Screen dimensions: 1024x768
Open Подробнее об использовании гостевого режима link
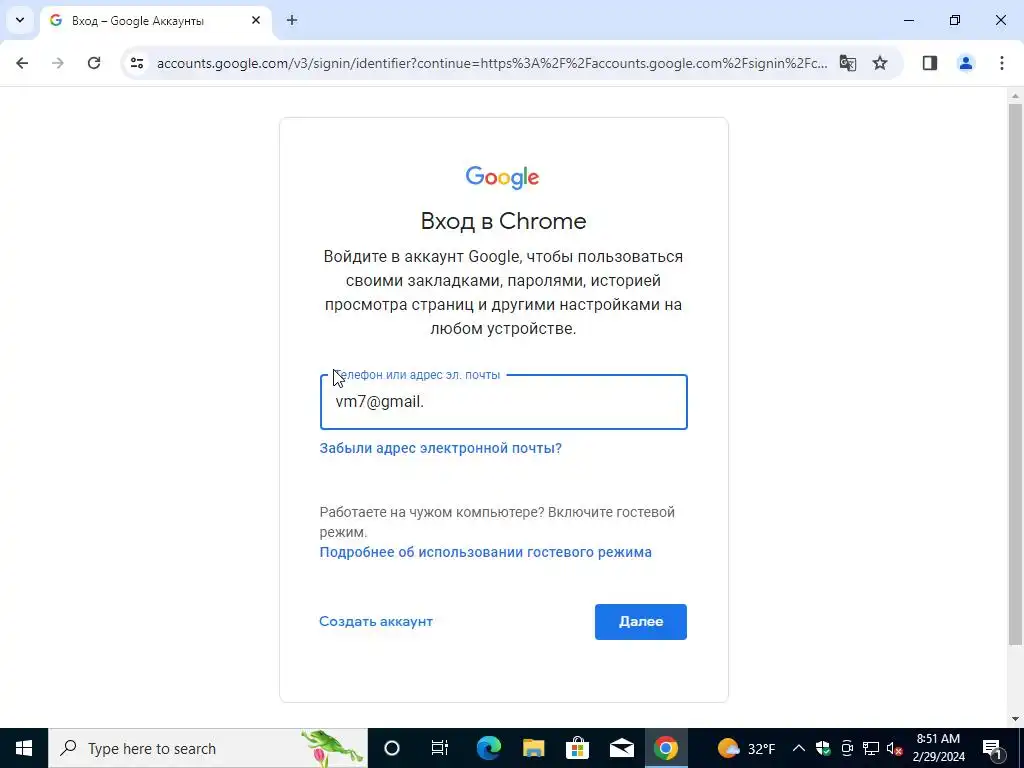485,552
